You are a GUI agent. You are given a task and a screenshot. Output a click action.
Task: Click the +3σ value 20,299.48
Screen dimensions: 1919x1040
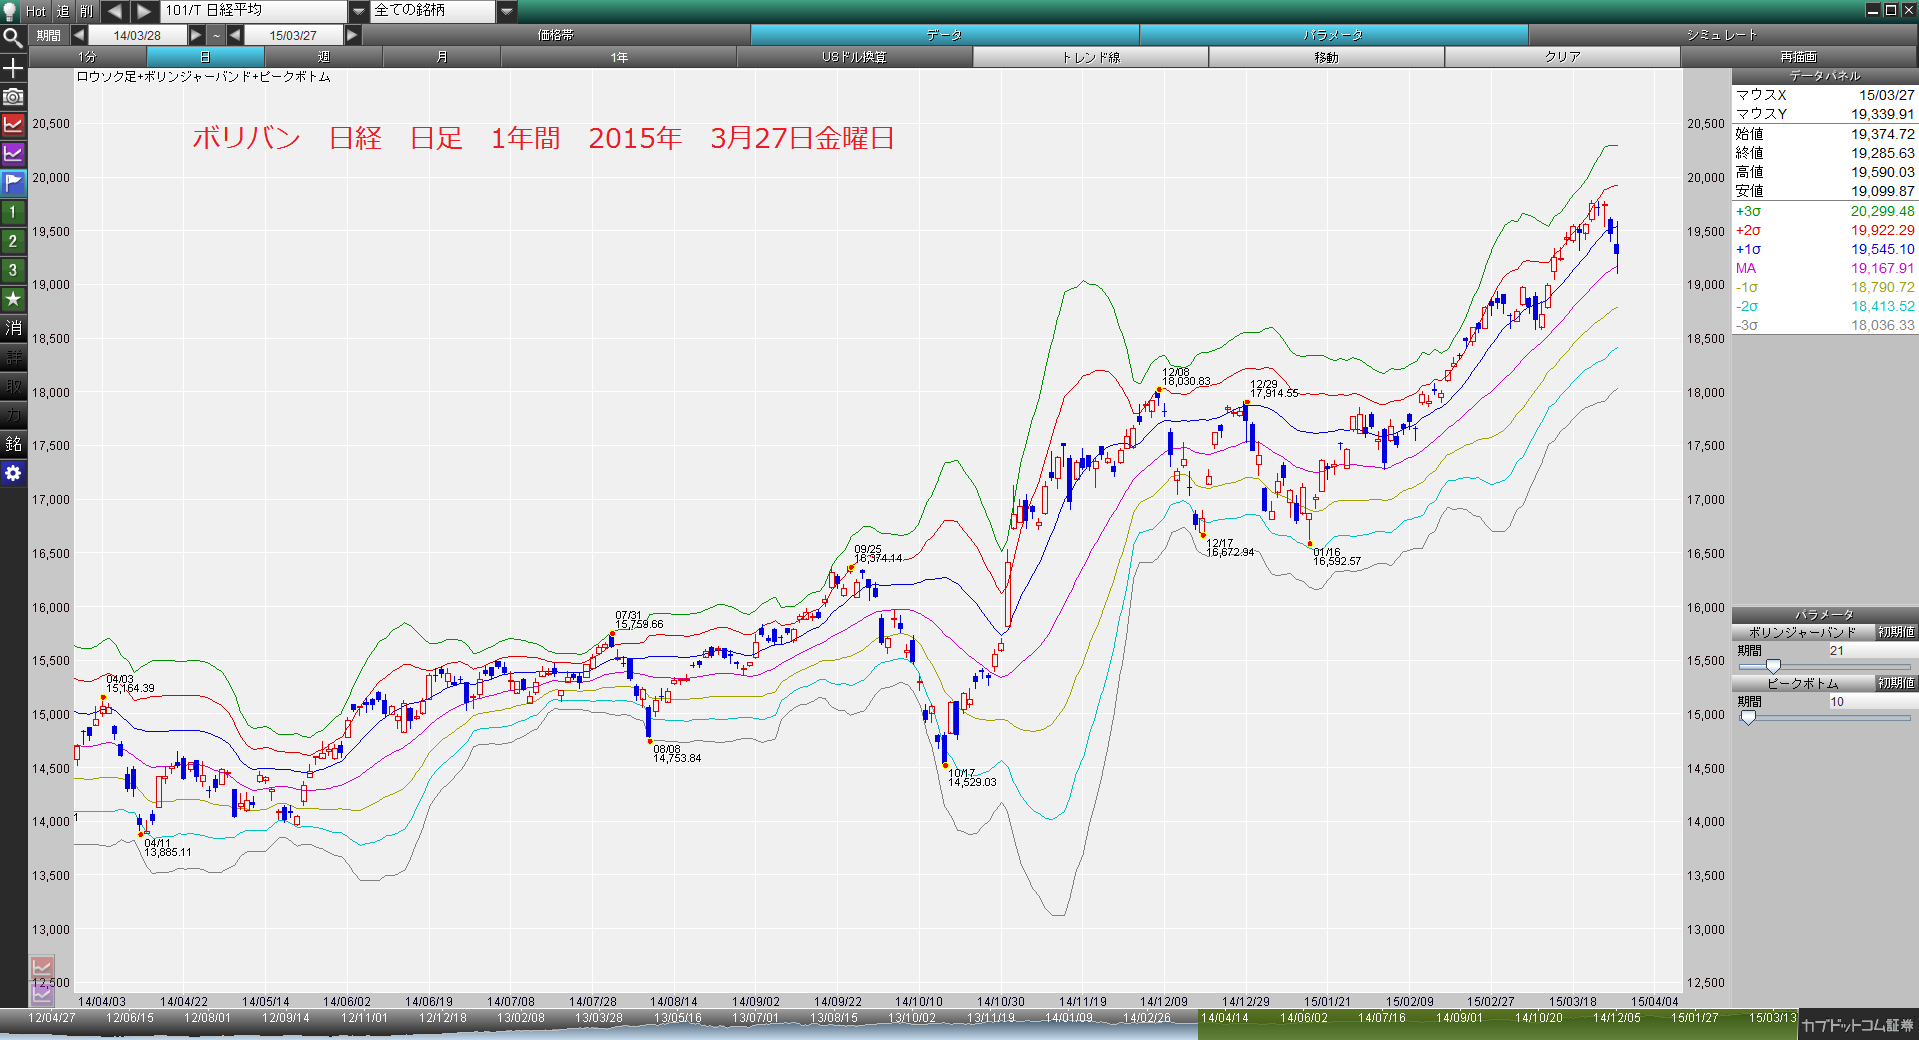coord(1882,211)
